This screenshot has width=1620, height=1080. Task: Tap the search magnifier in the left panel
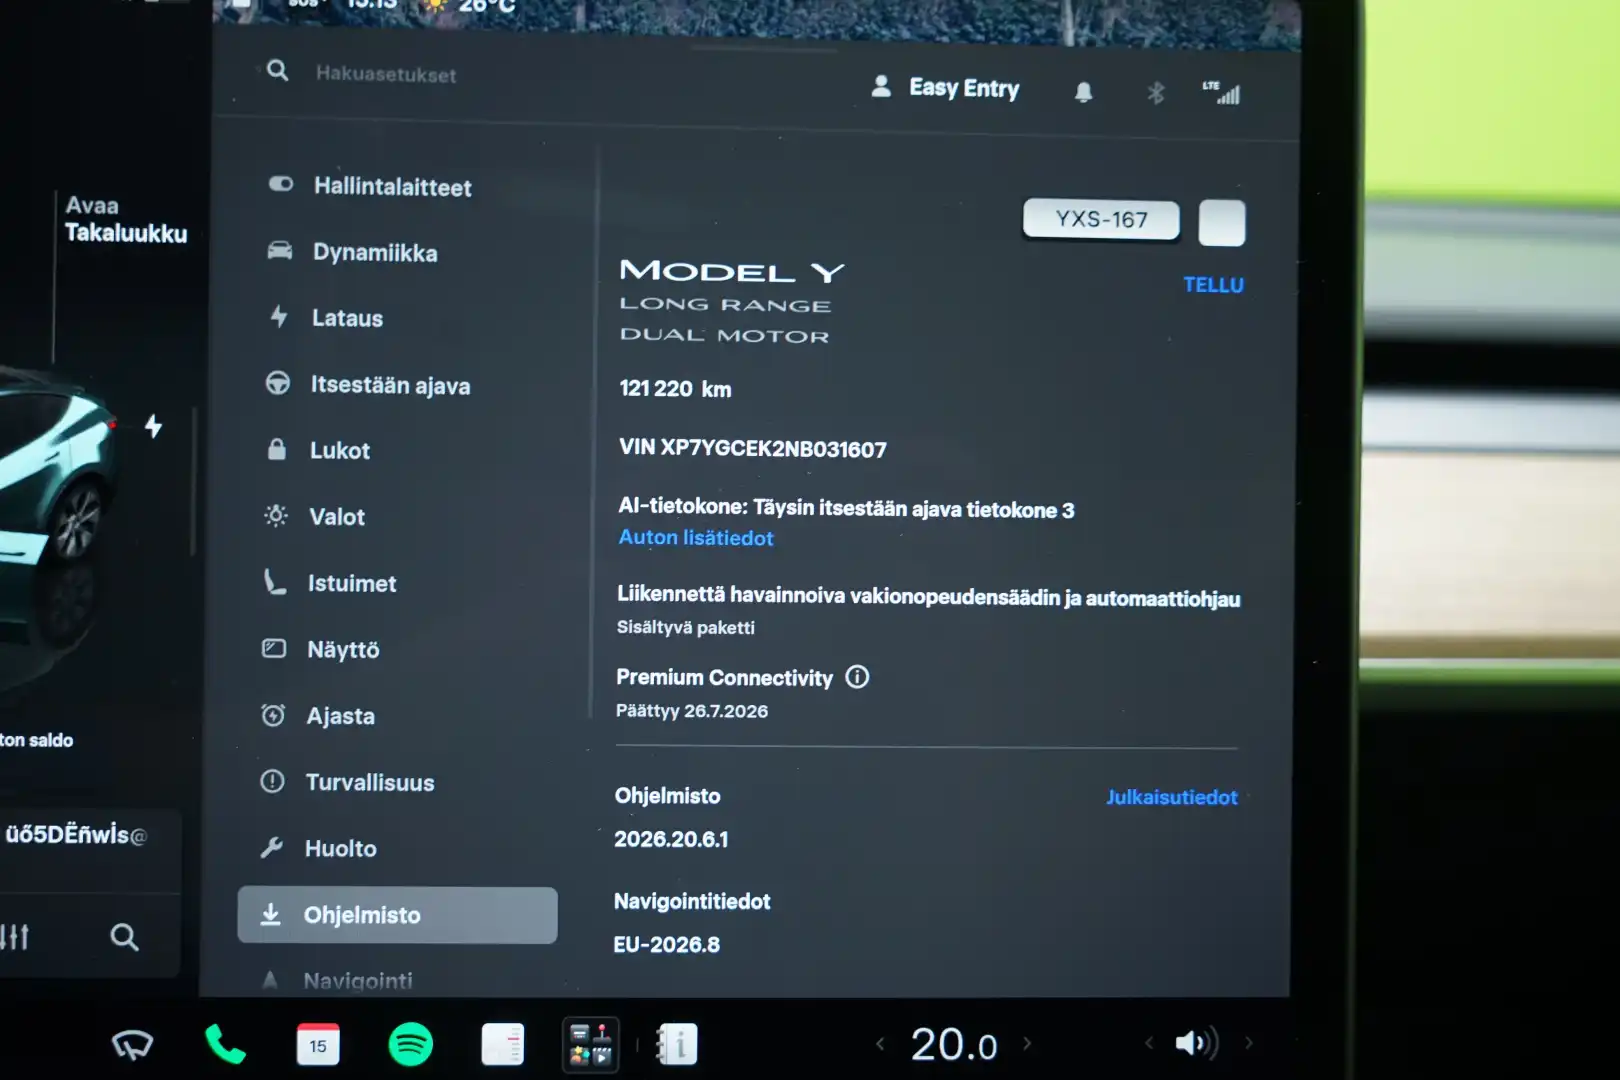click(124, 937)
